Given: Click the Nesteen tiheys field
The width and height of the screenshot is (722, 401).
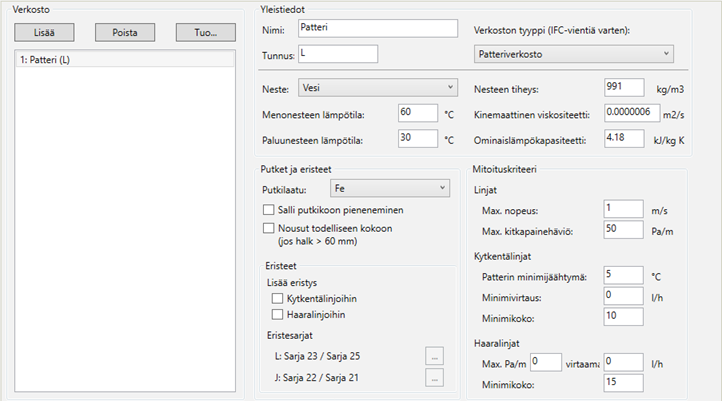Looking at the screenshot, I should click(624, 87).
